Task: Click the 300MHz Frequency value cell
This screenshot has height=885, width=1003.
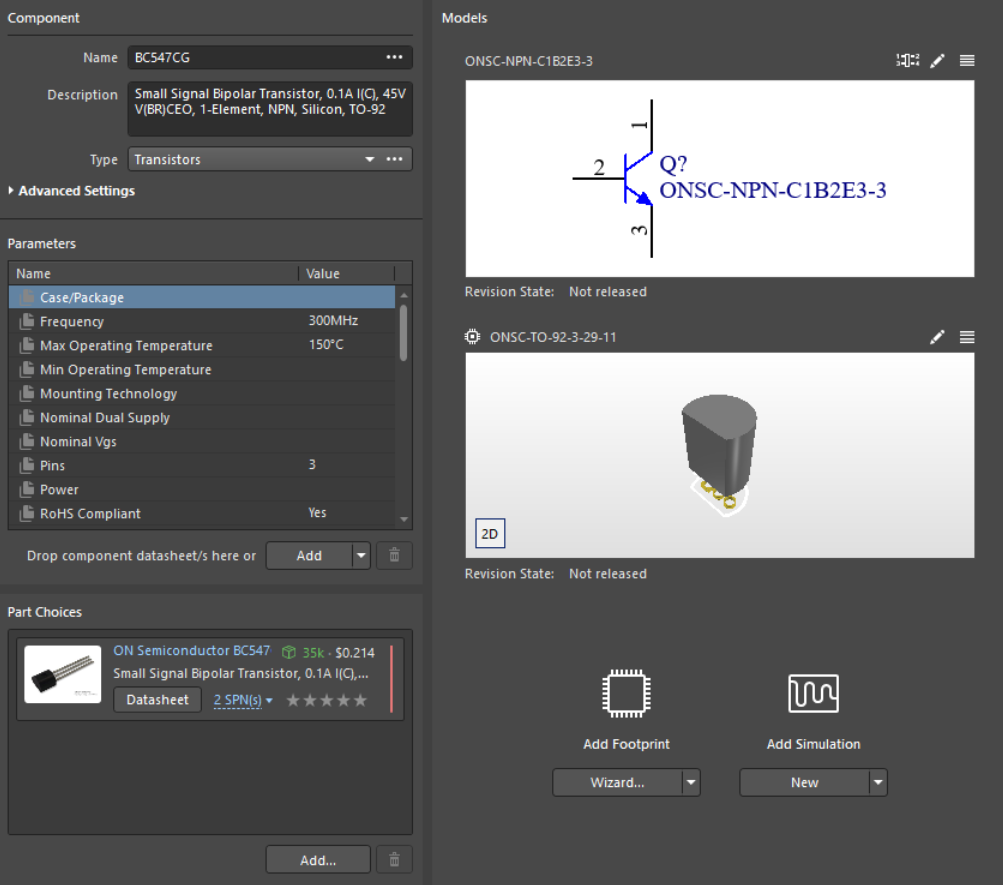Action: pos(333,320)
